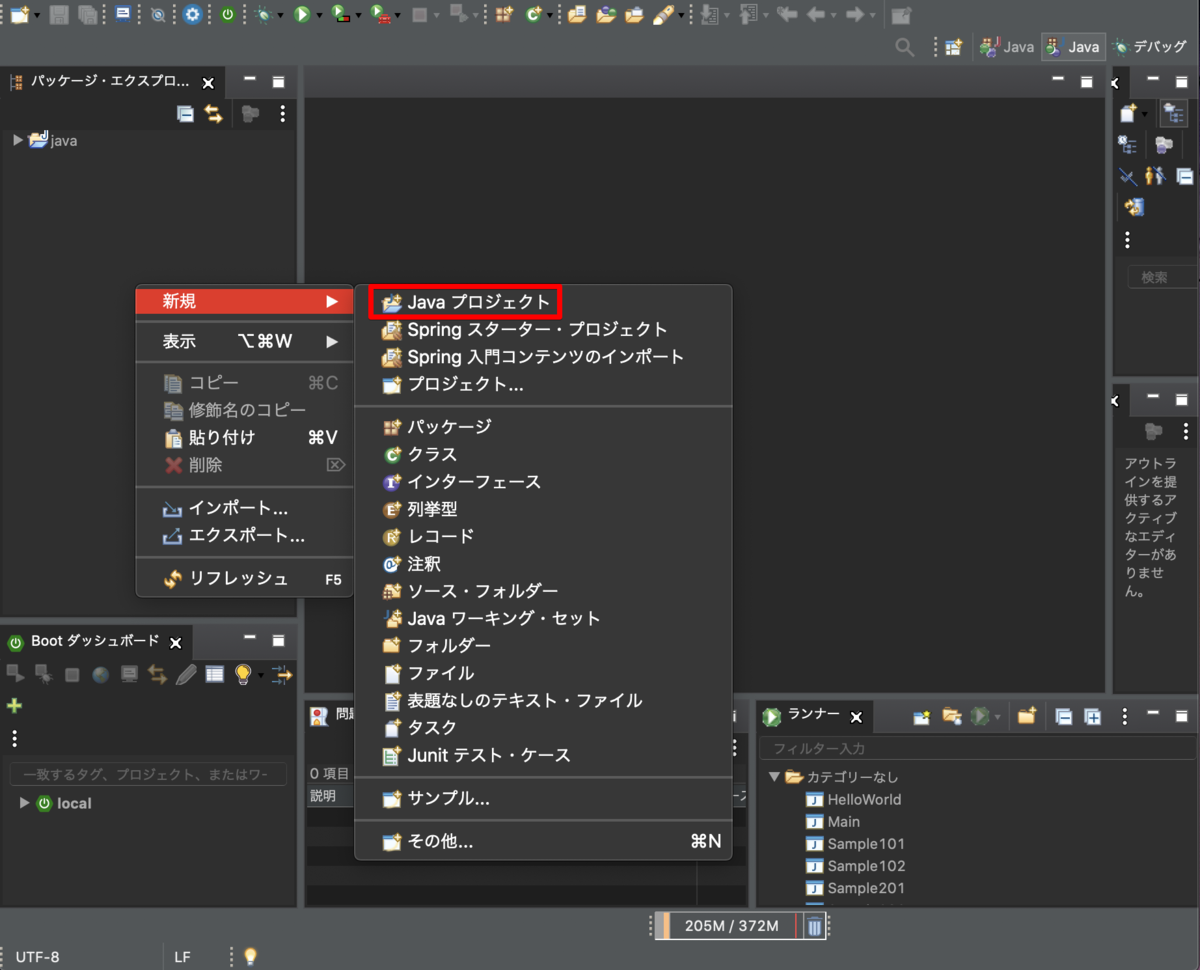
Task: Click the blue gear icon in toolbar
Action: (192, 15)
